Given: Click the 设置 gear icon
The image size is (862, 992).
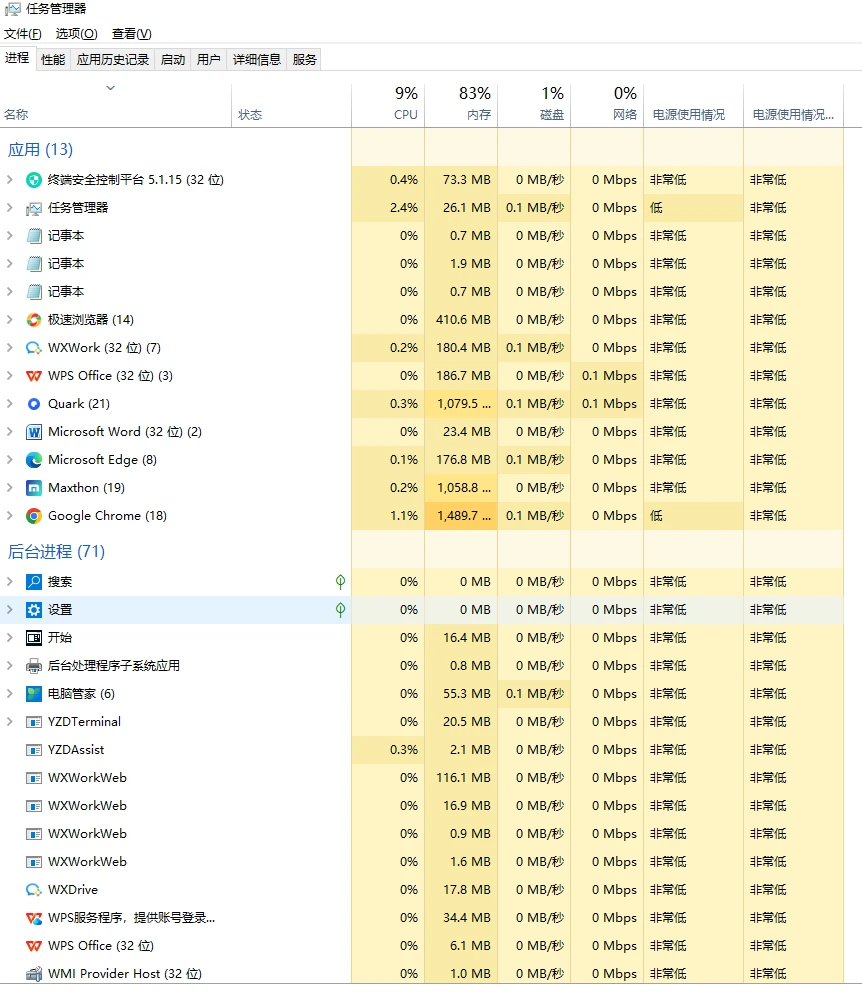Looking at the screenshot, I should click(34, 610).
